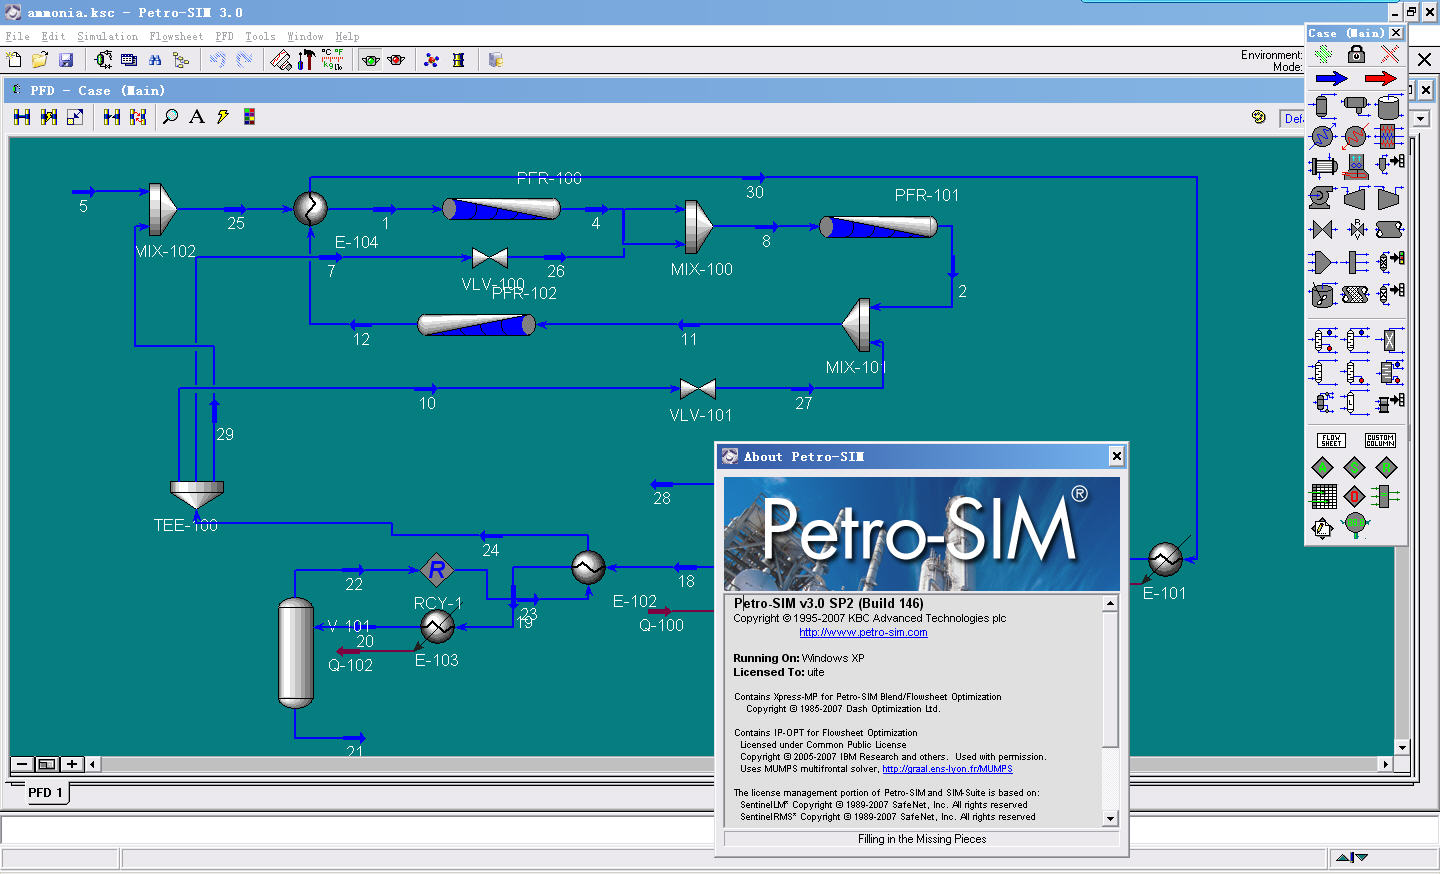The width and height of the screenshot is (1440, 874).
Task: Save the case with floppy disk icon
Action: tap(66, 60)
